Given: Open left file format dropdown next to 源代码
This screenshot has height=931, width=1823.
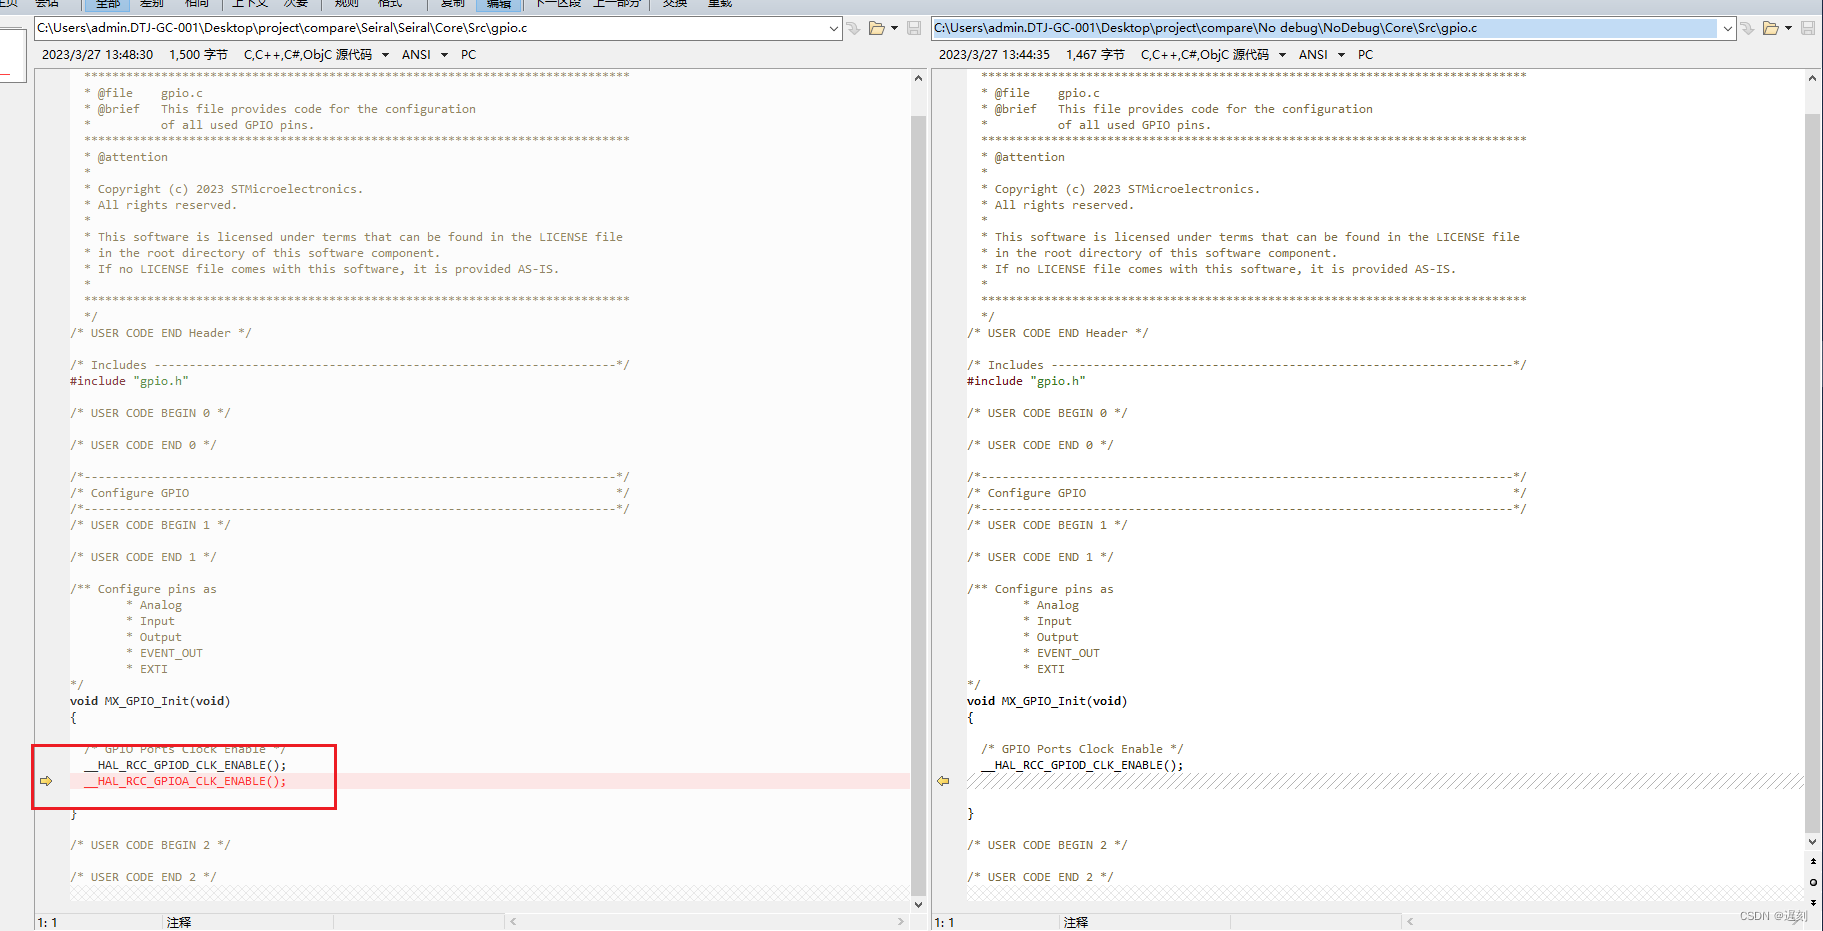Looking at the screenshot, I should point(385,55).
